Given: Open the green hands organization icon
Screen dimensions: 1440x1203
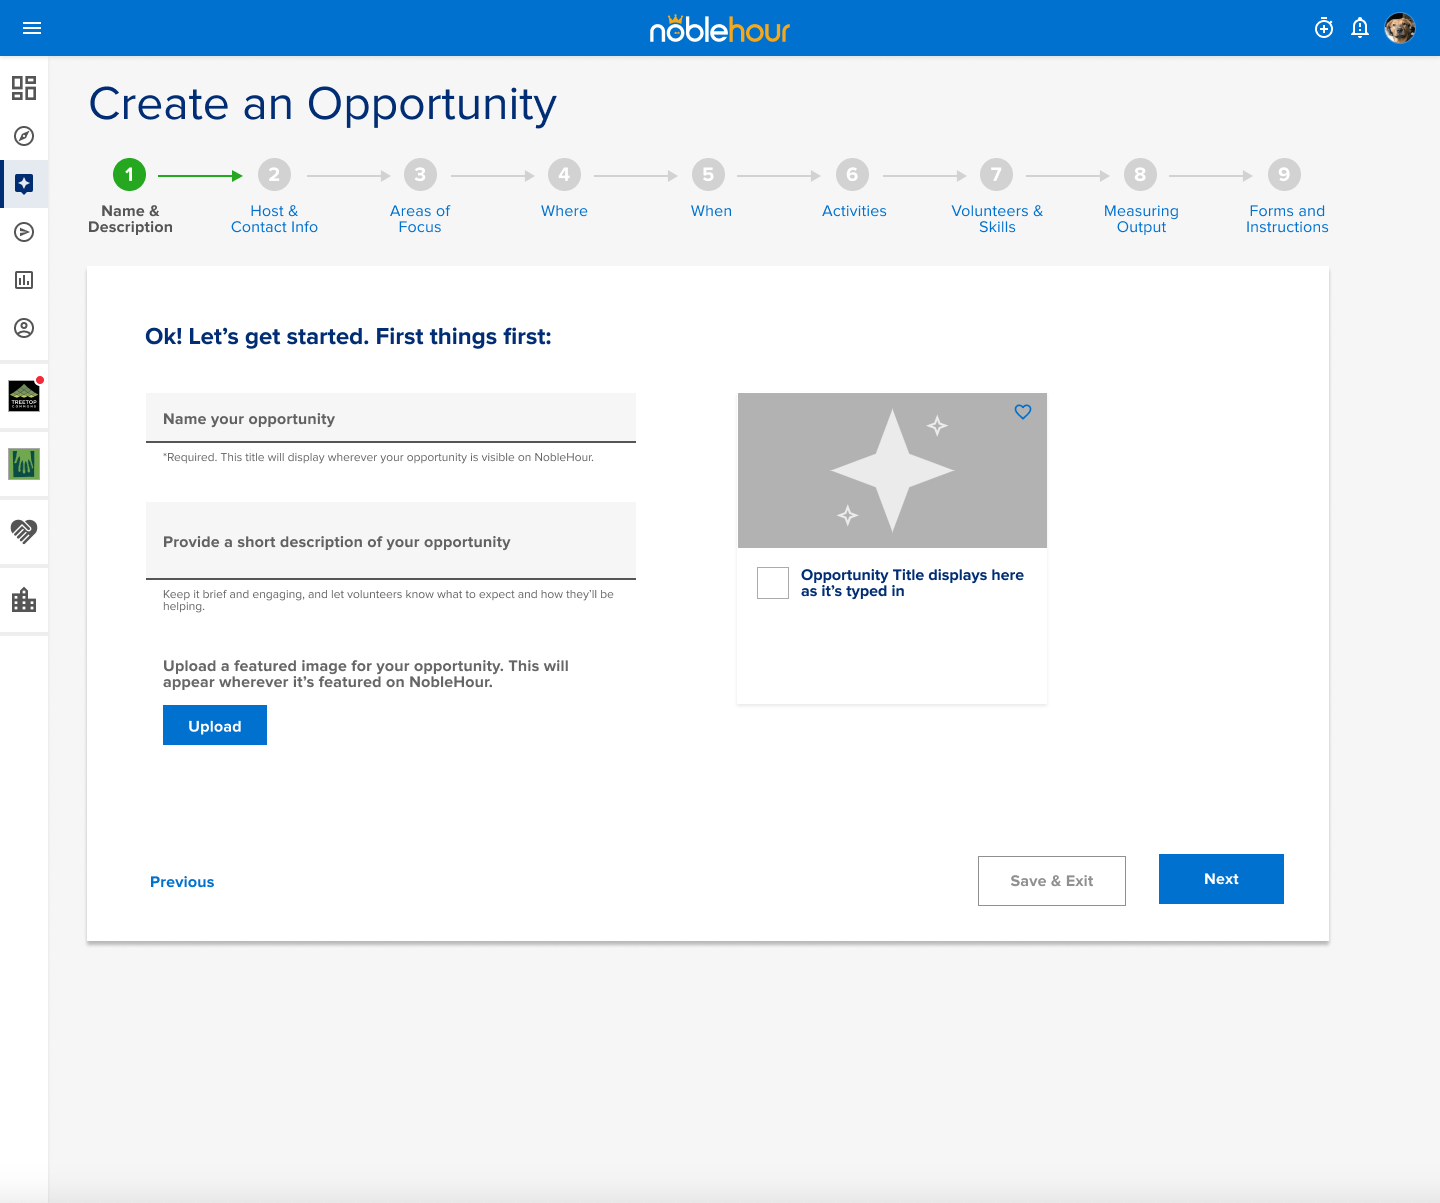Looking at the screenshot, I should (24, 464).
